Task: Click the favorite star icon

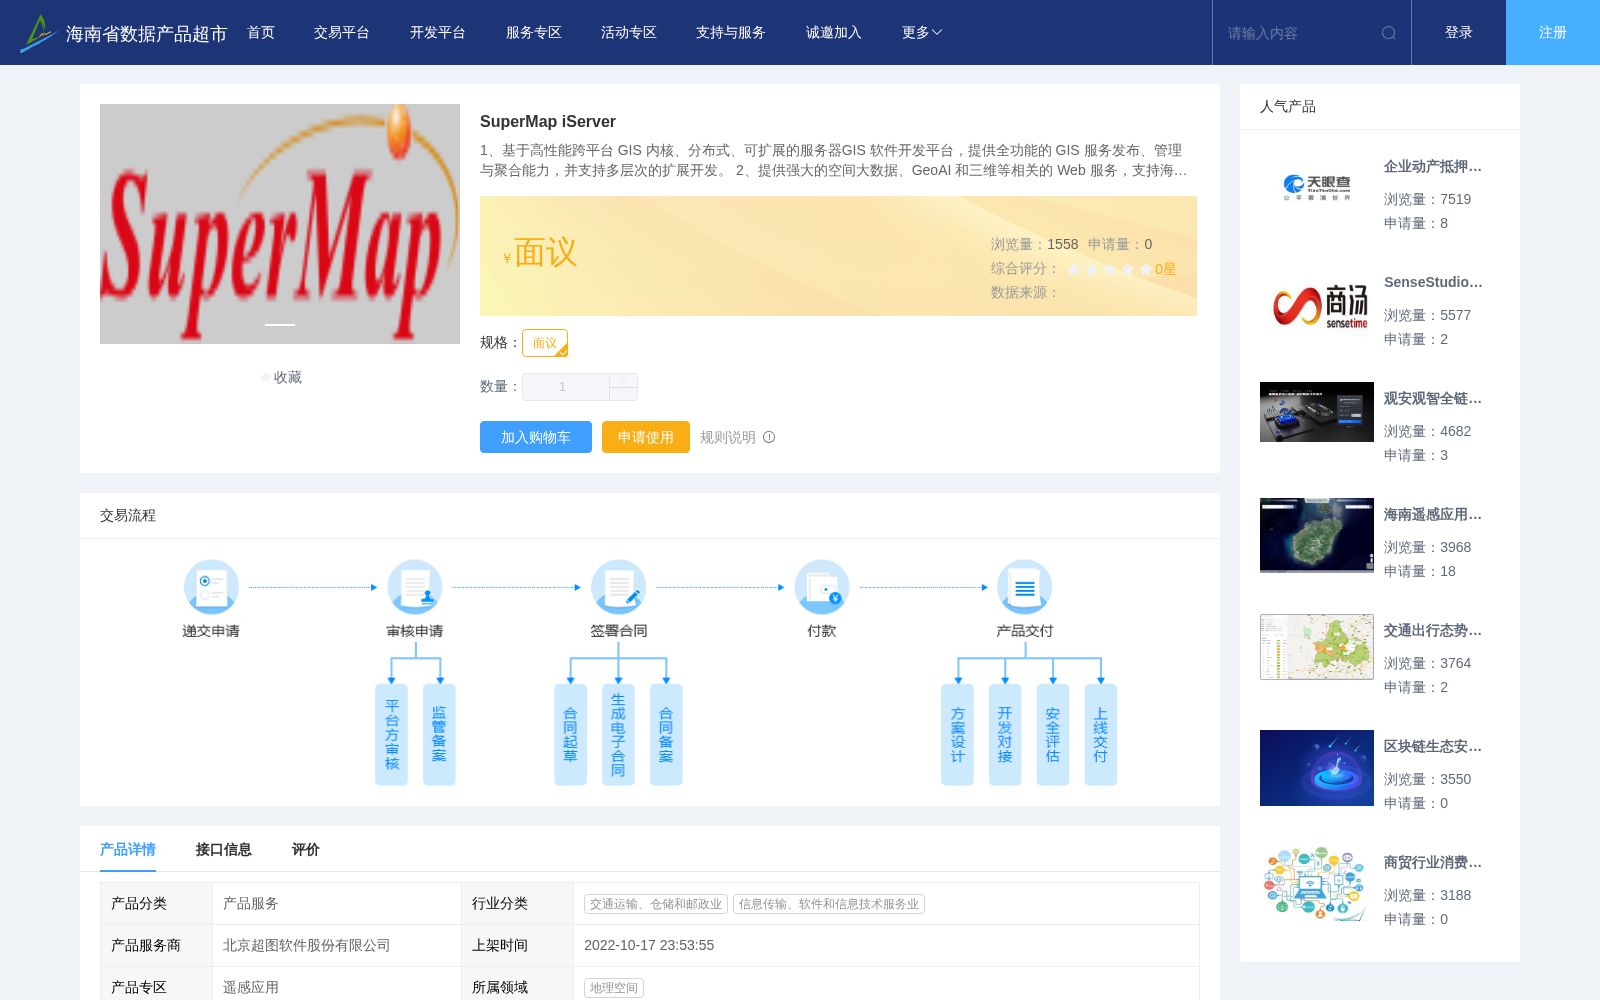Action: point(266,377)
